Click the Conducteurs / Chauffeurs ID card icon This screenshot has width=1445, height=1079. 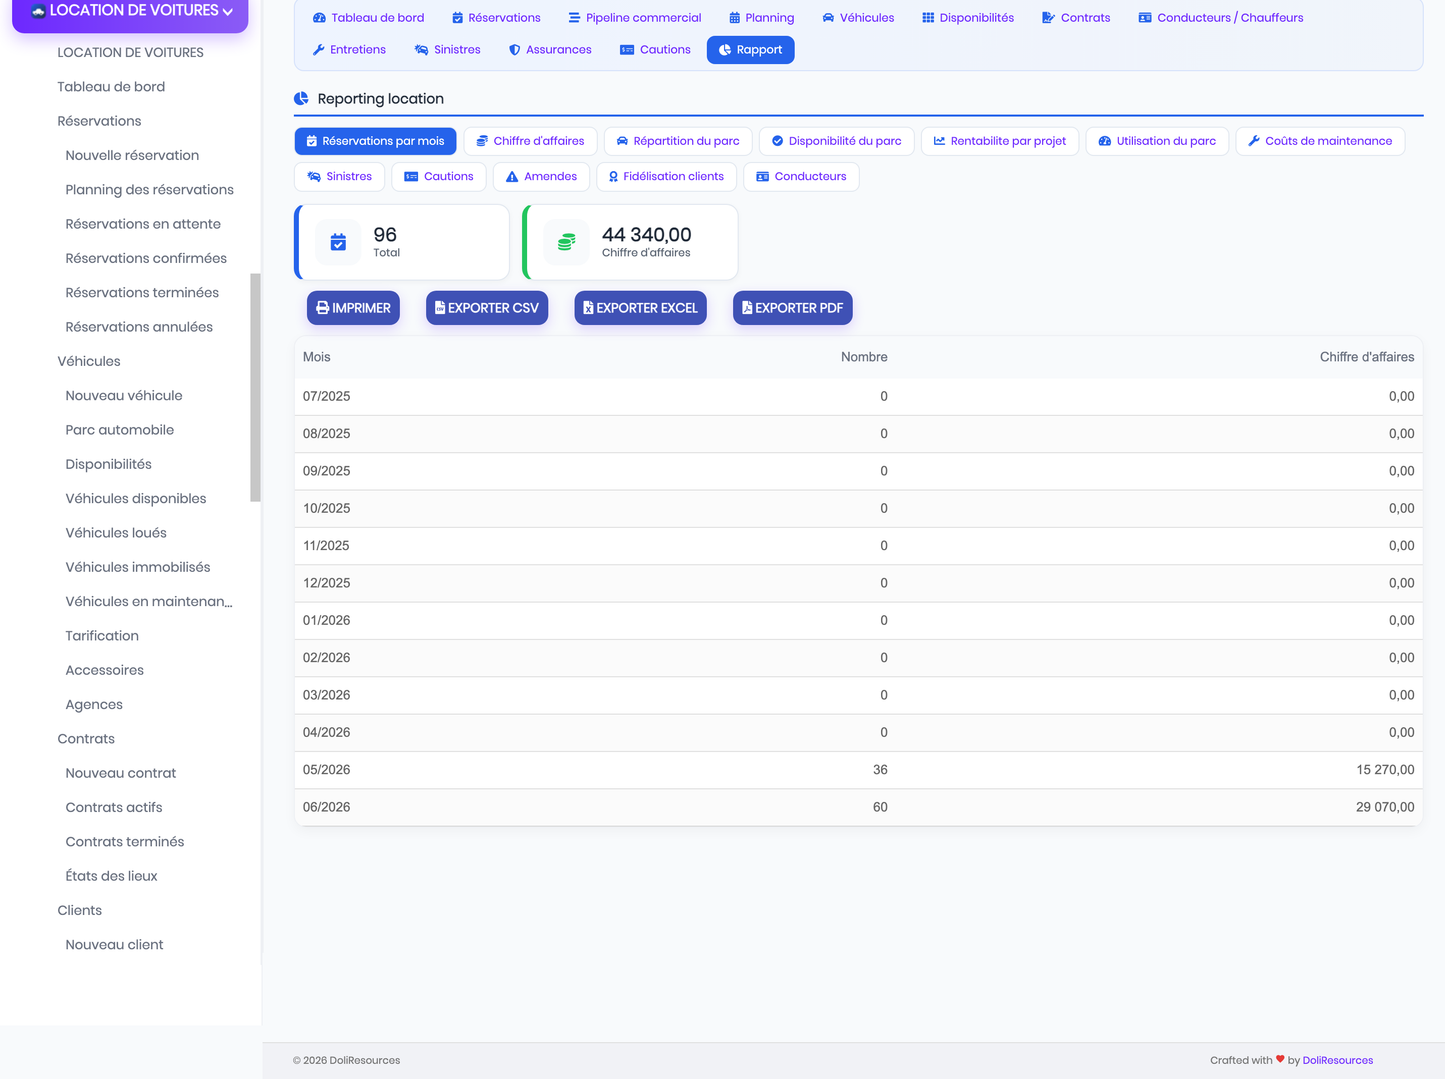1145,18
